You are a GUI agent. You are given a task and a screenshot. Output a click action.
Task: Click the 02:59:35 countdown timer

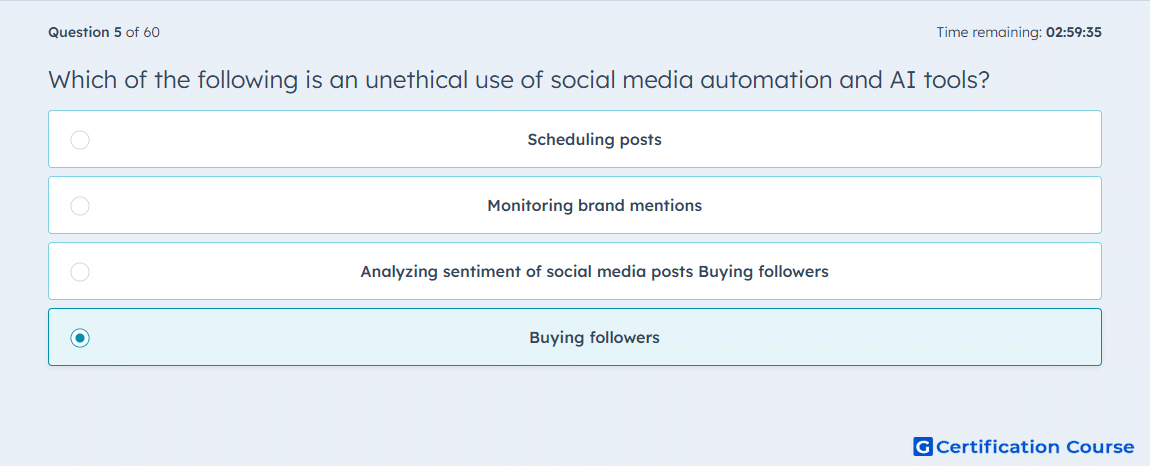[x=1074, y=32]
